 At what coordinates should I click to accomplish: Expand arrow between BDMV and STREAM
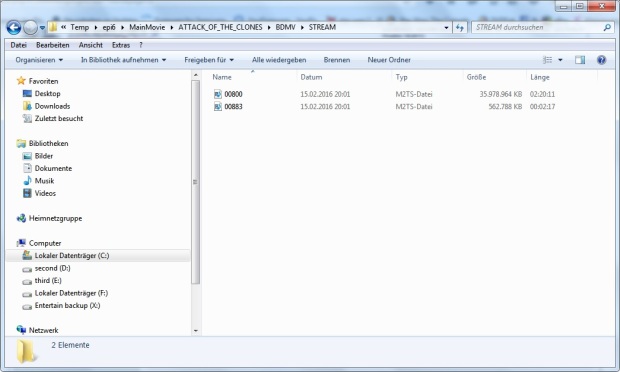click(302, 27)
